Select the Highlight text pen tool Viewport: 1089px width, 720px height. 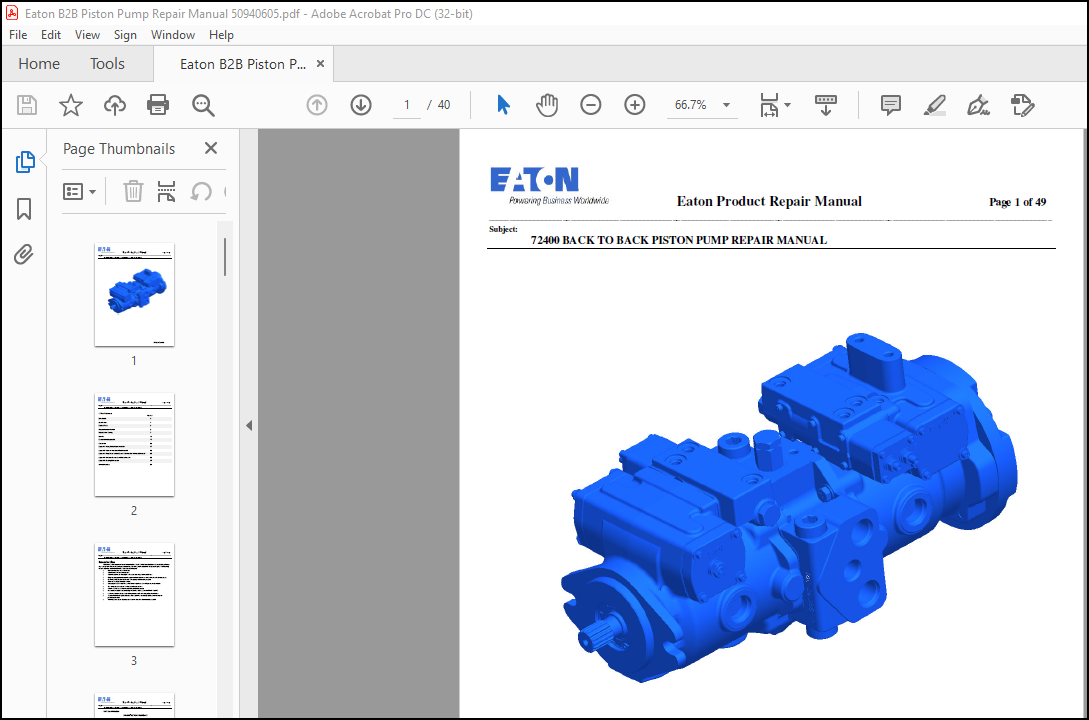pos(935,105)
